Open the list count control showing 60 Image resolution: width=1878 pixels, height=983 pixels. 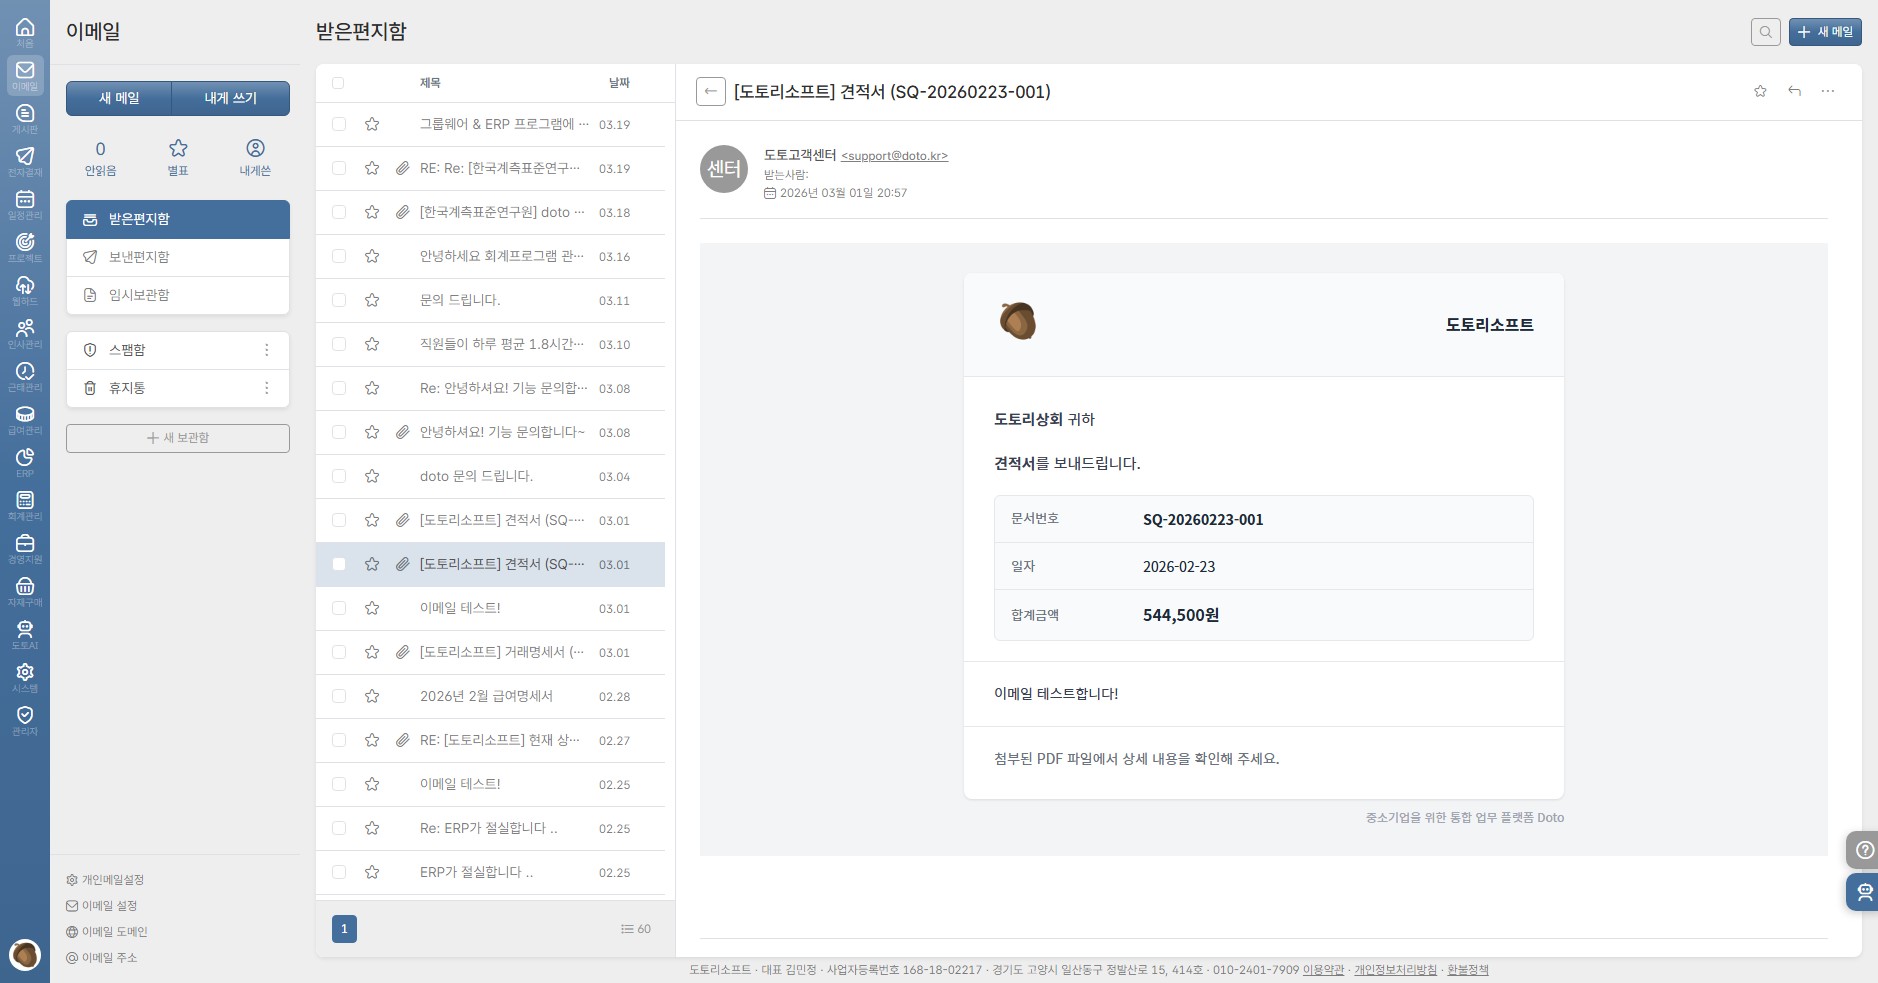635,929
